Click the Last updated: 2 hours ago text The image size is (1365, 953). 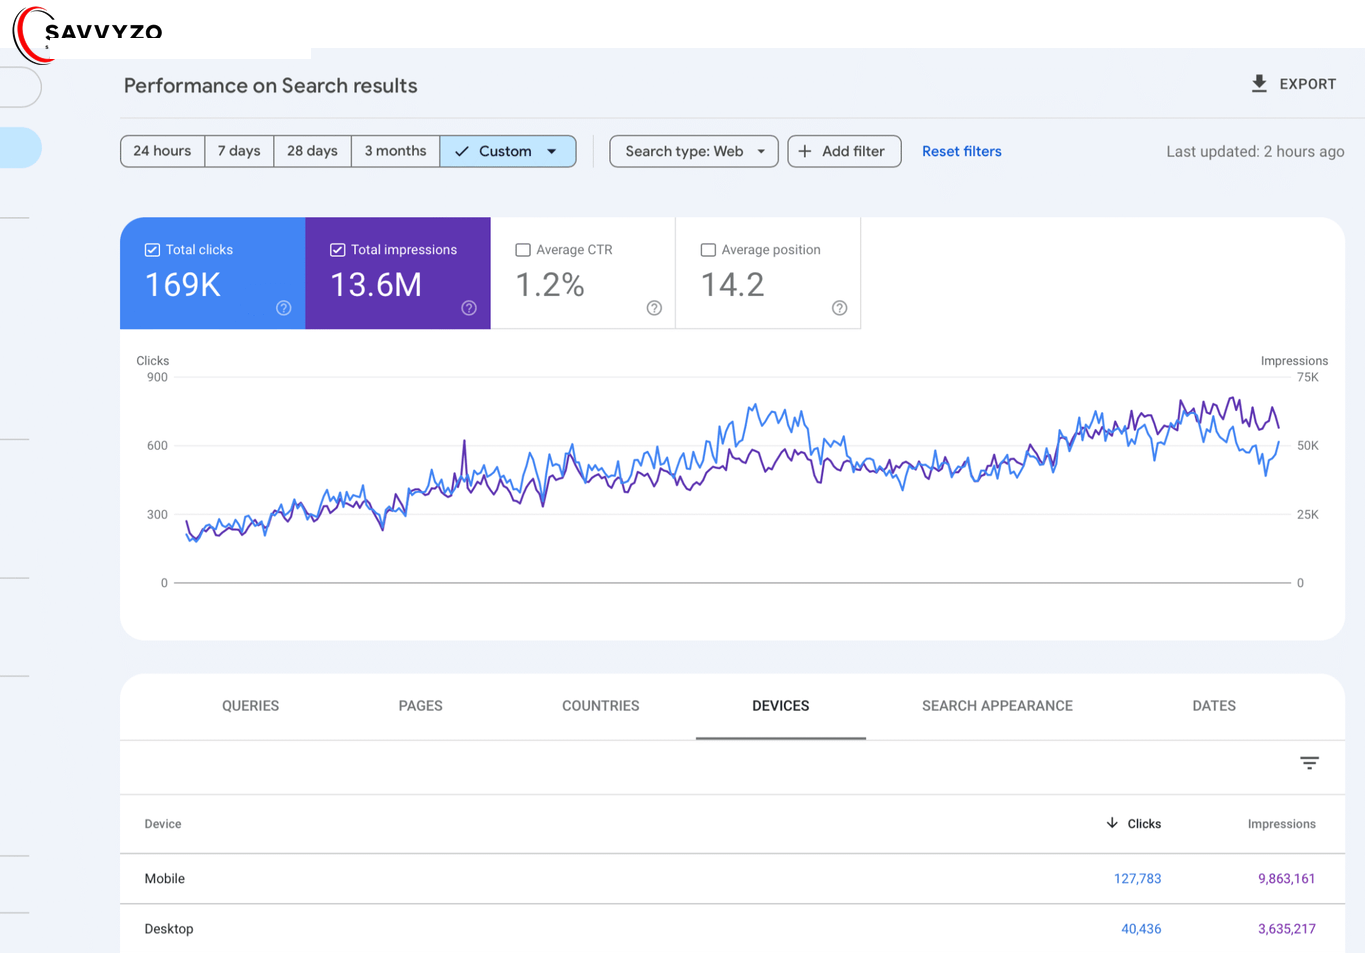click(x=1255, y=152)
